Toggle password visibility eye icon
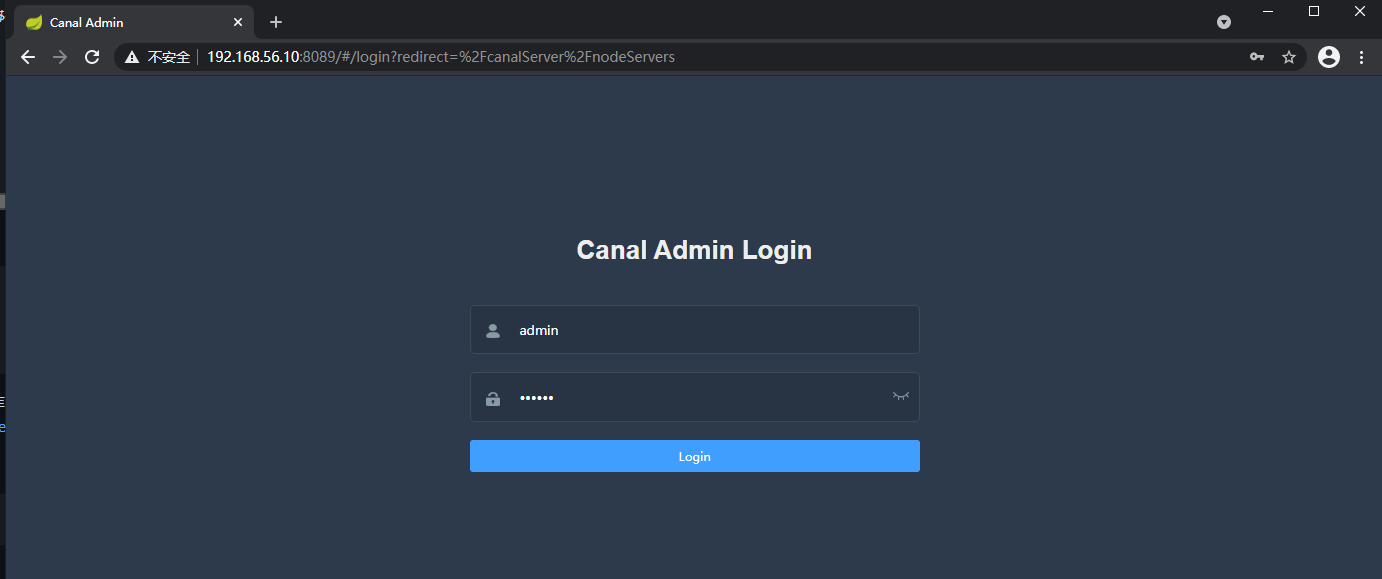The height and width of the screenshot is (579, 1382). [901, 397]
